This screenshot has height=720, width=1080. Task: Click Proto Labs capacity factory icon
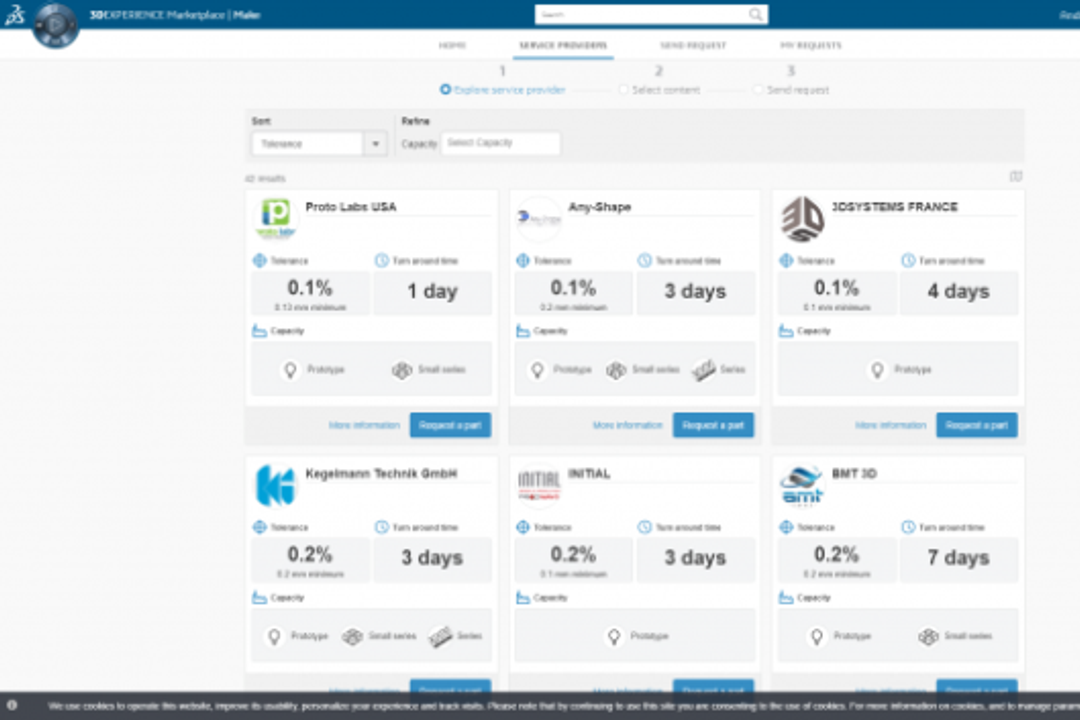tap(259, 331)
